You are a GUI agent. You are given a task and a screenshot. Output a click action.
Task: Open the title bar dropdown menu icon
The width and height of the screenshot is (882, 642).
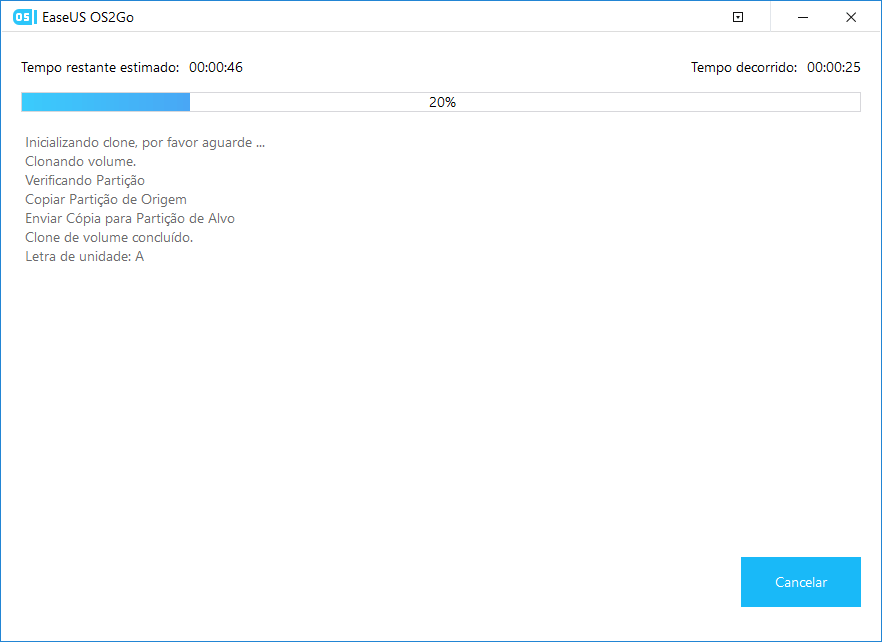(x=738, y=17)
